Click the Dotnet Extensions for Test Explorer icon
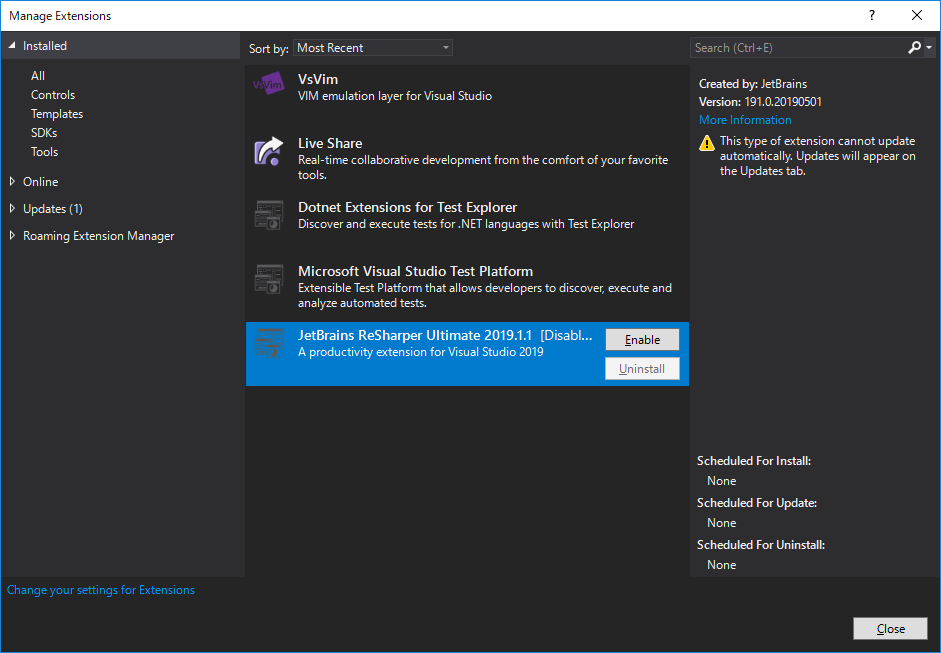 pos(268,215)
